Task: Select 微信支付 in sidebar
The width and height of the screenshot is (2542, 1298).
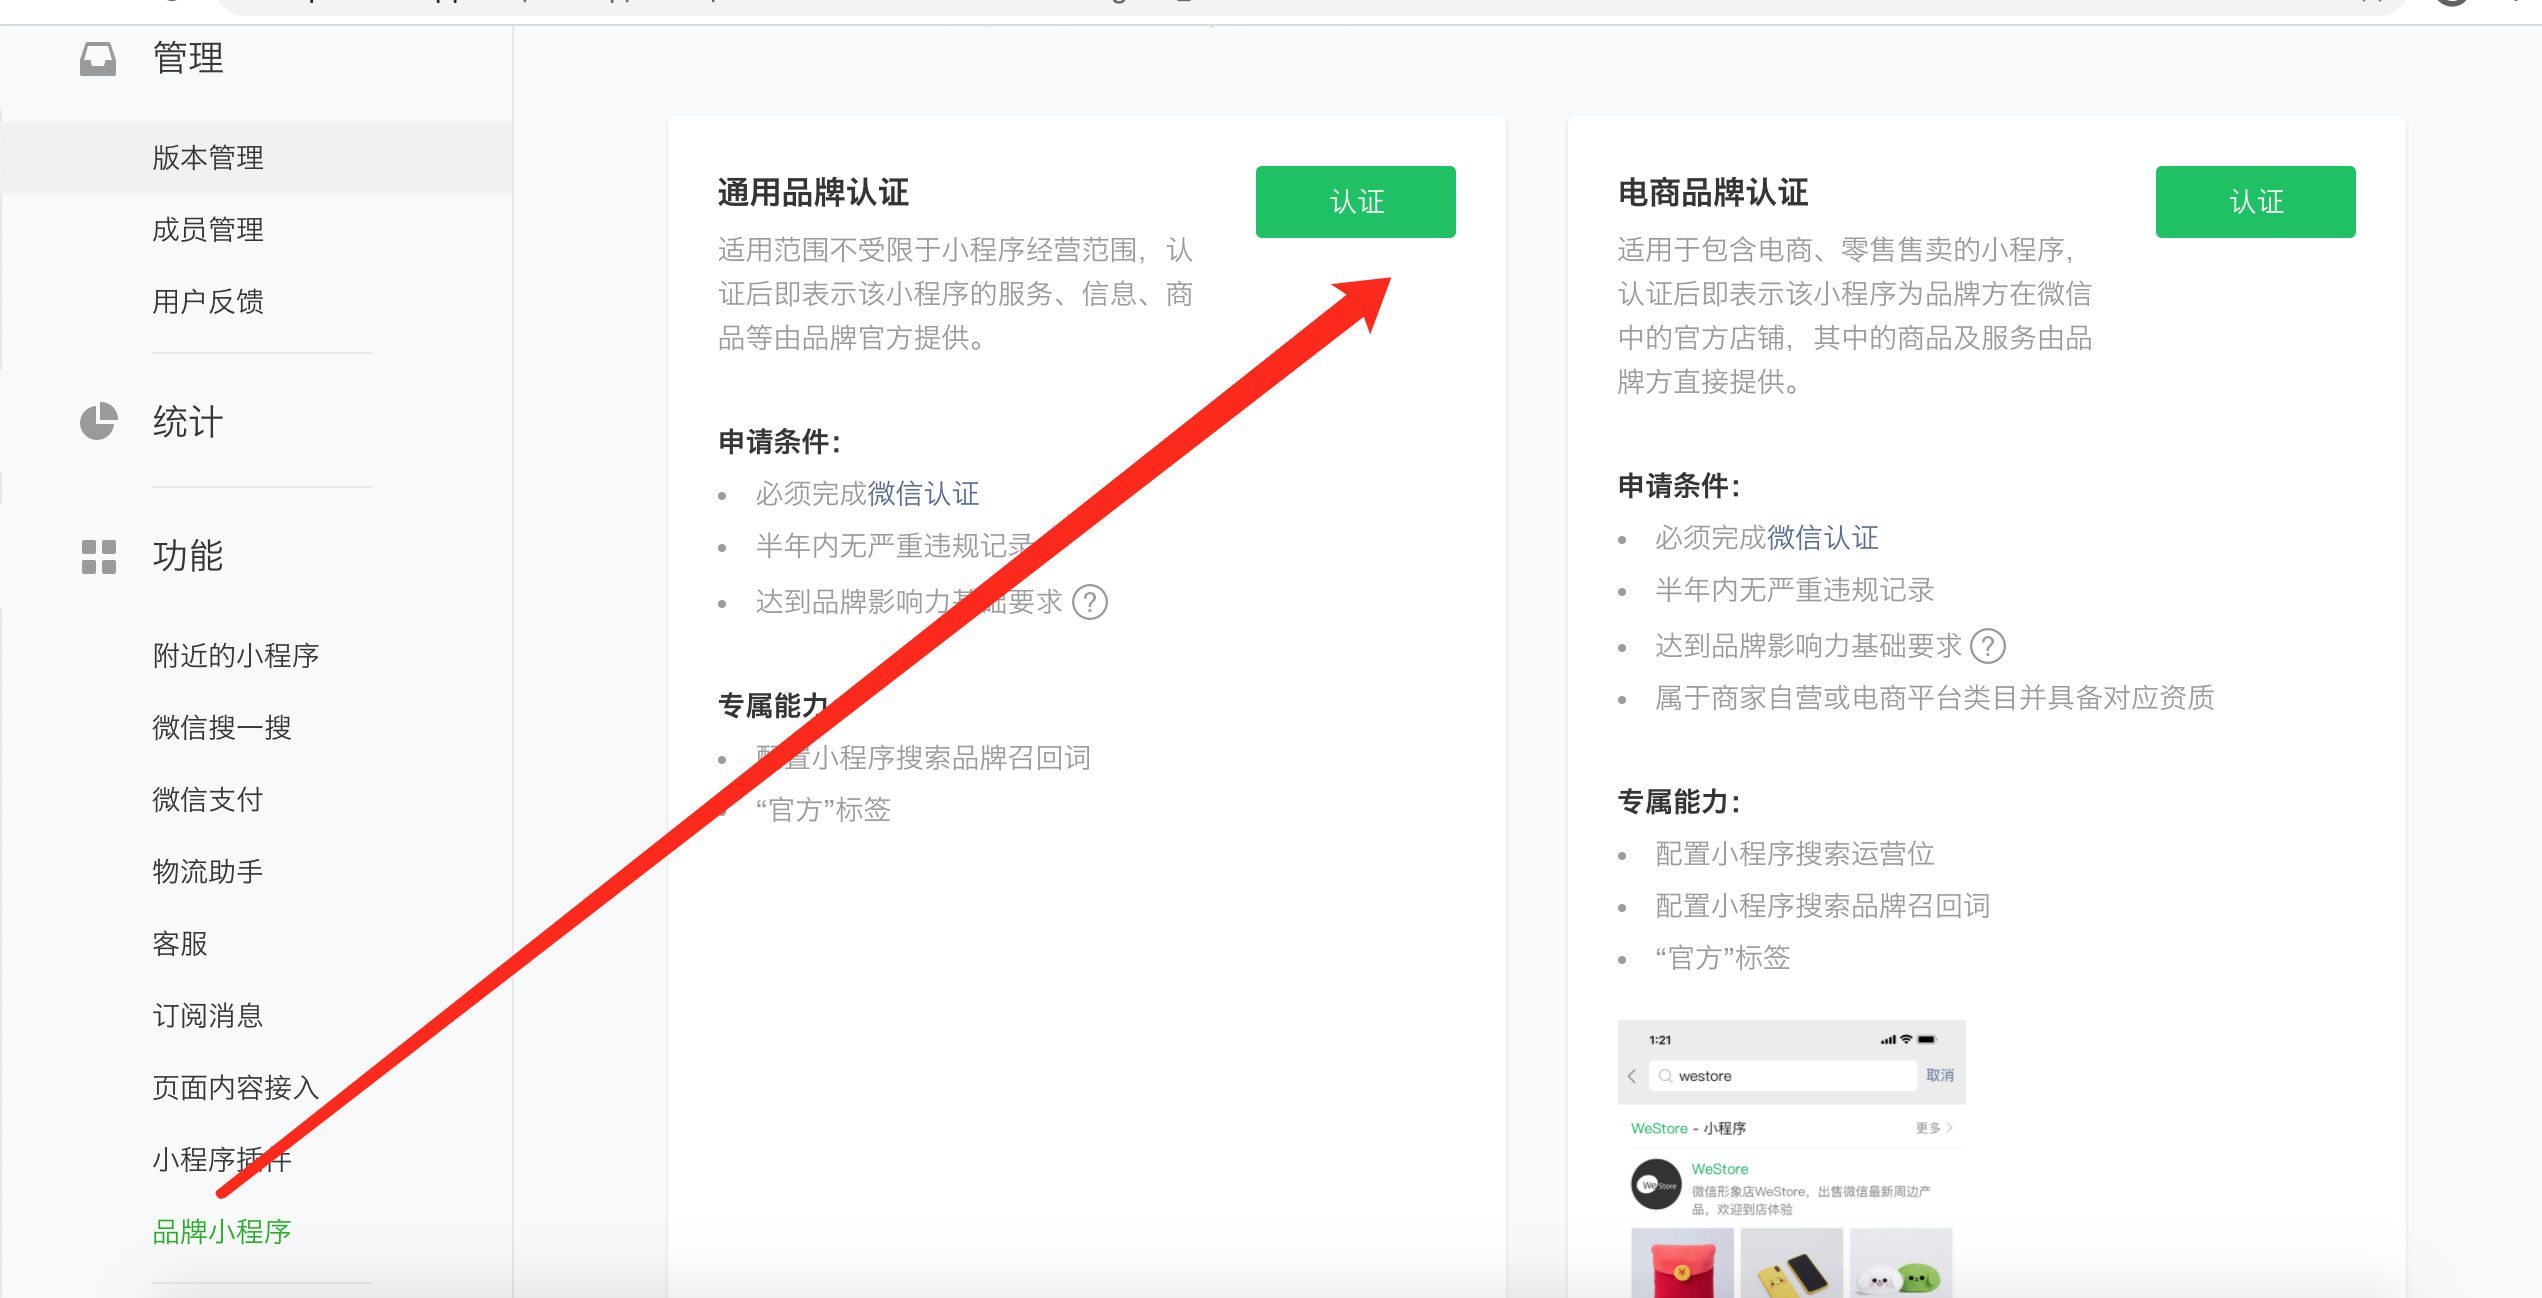Action: pyautogui.click(x=208, y=800)
